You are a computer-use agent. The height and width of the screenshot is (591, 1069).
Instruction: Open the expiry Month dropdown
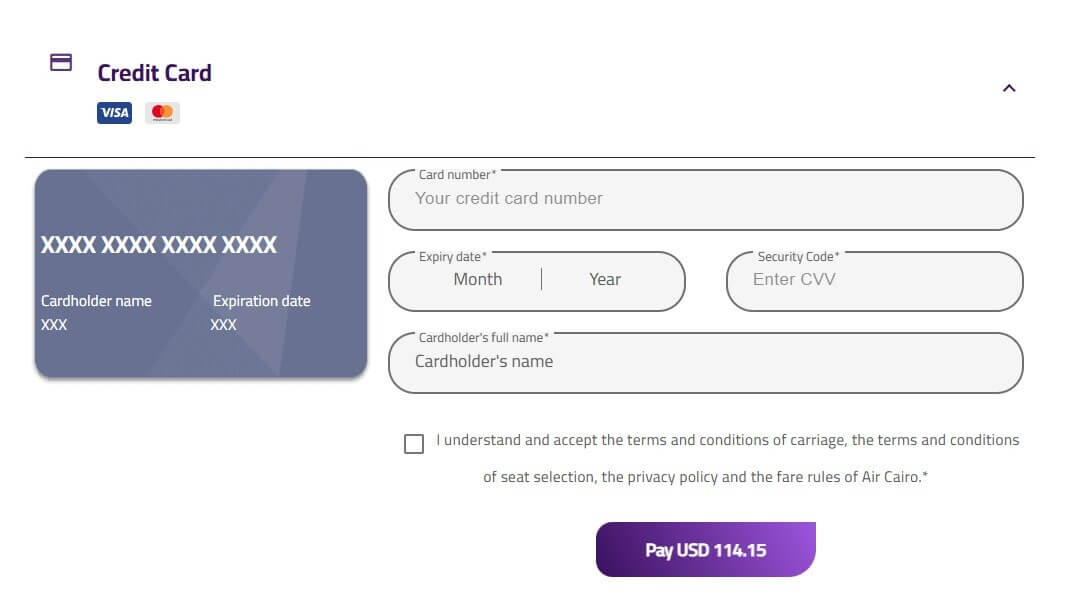click(x=478, y=279)
